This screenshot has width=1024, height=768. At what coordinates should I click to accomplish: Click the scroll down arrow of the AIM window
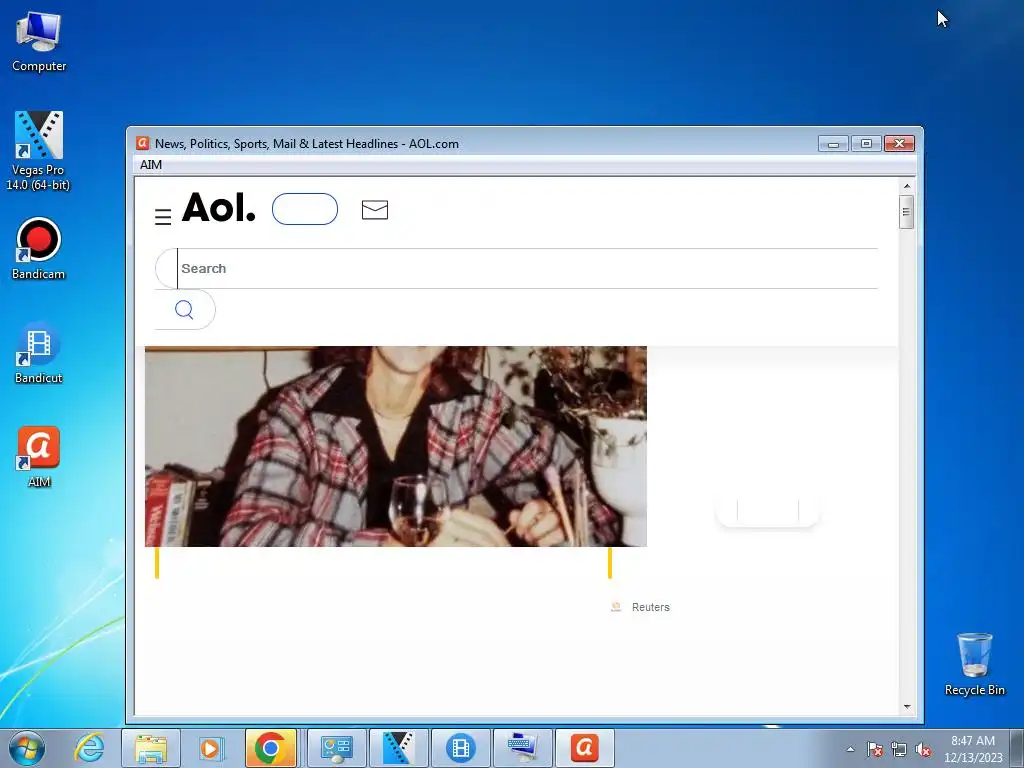click(x=906, y=707)
